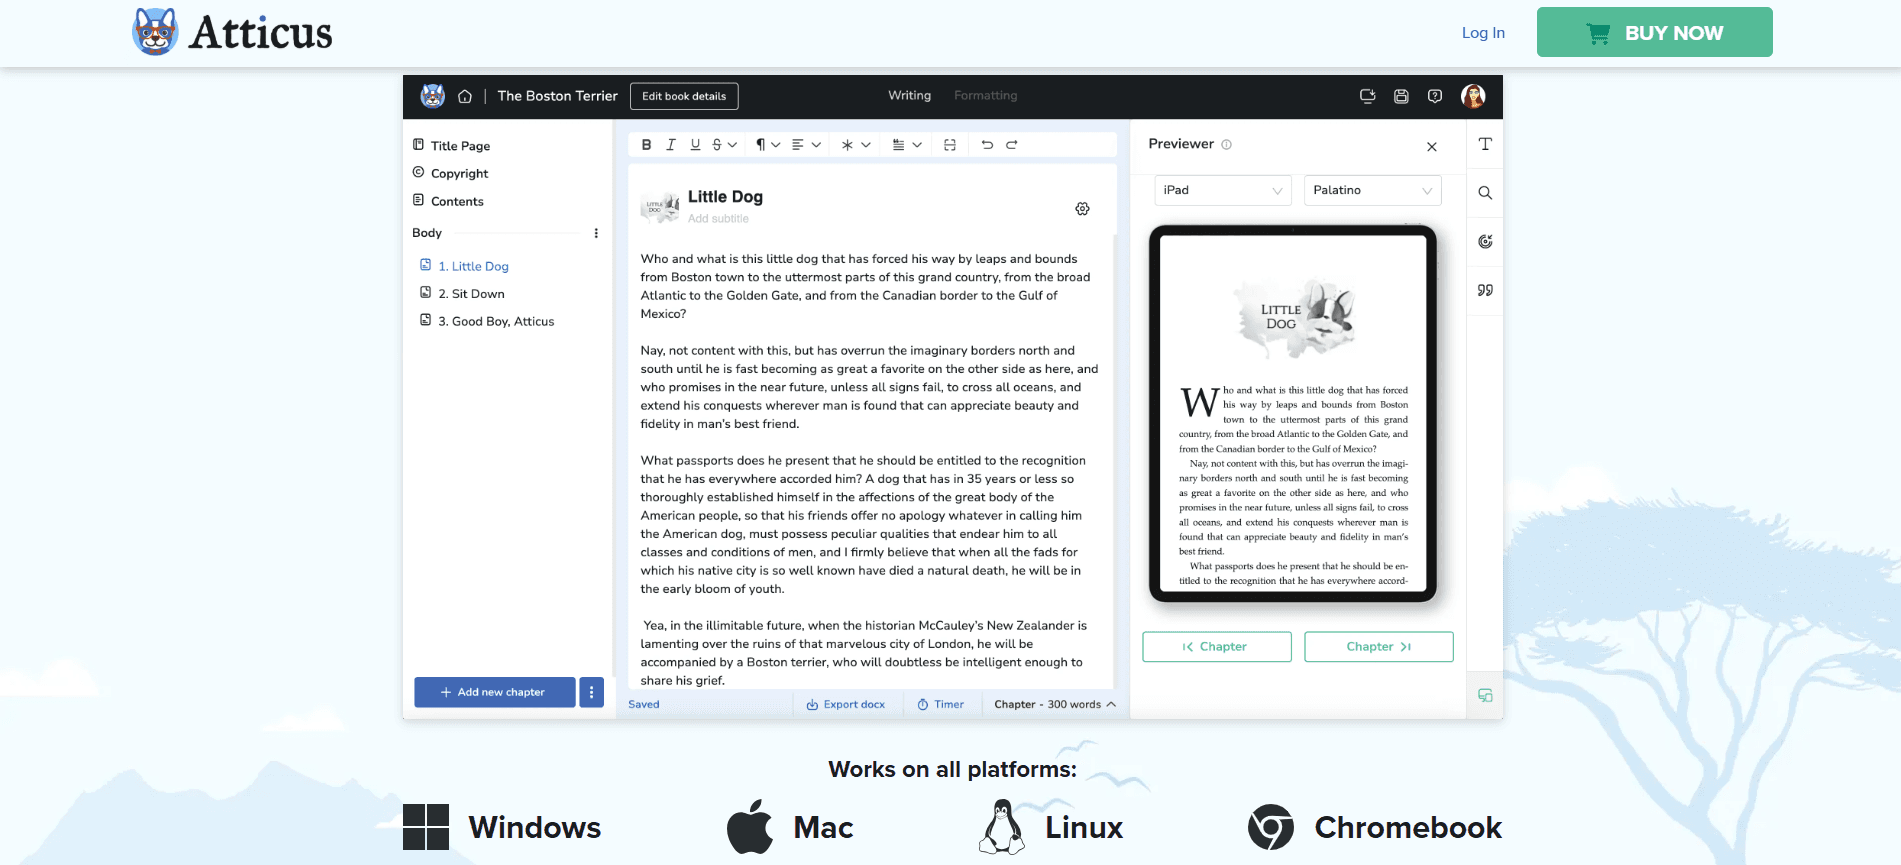Click the Log In link
Screen dimensions: 1901x865
1483,33
